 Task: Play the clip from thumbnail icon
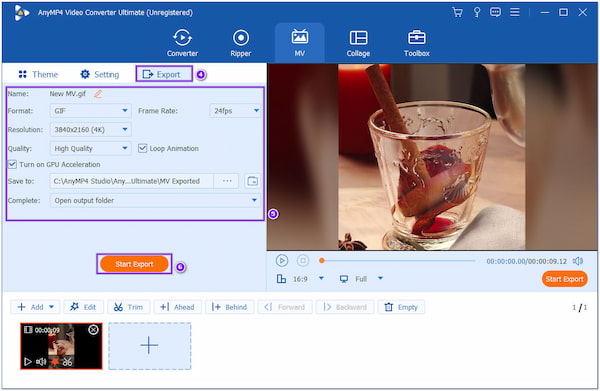click(x=28, y=361)
